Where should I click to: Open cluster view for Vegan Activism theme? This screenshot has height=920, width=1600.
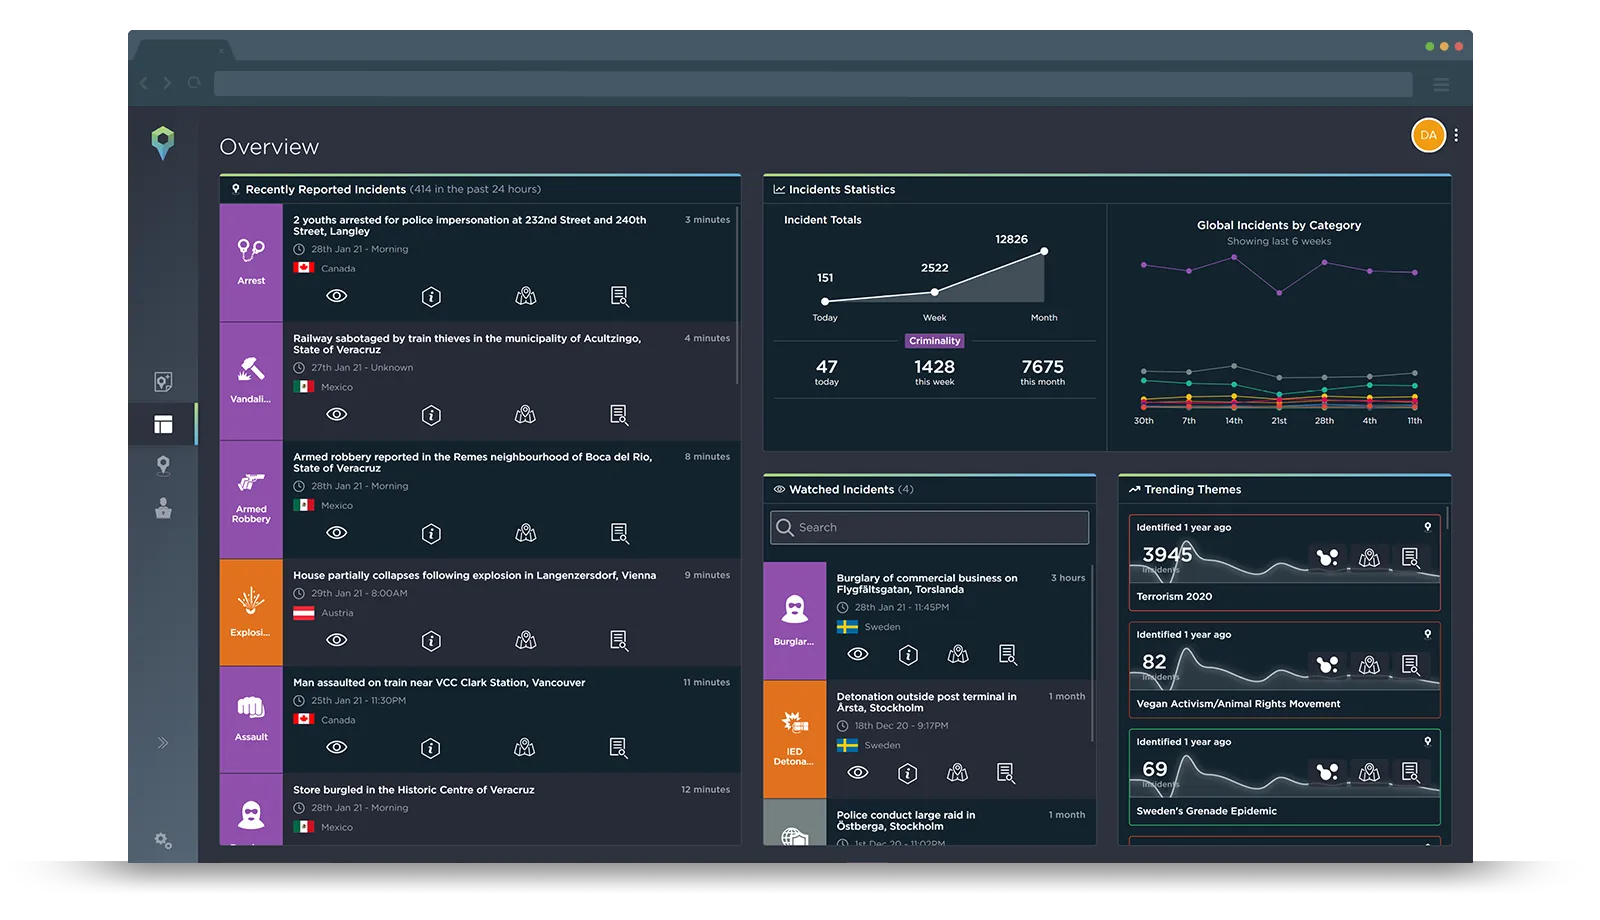[x=1327, y=664]
